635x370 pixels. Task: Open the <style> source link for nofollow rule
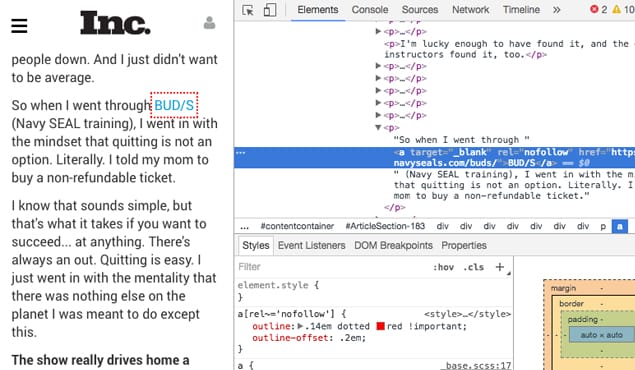click(x=467, y=314)
